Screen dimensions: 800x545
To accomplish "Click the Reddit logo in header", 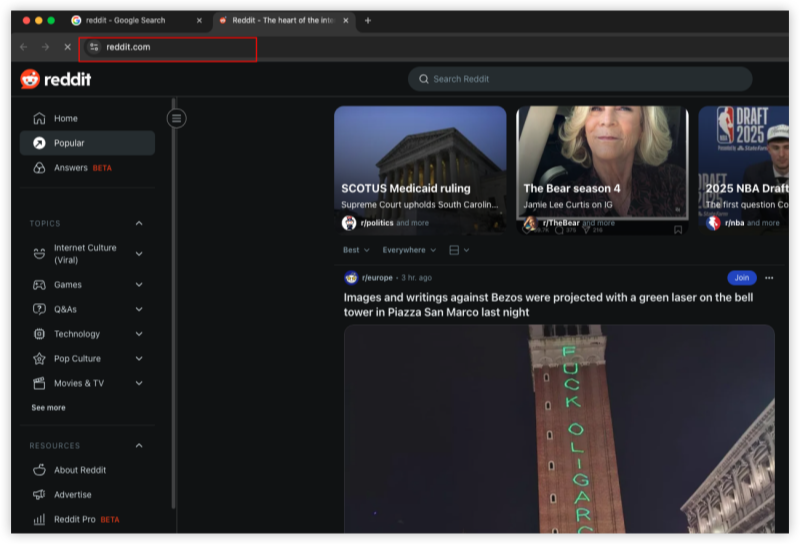I will [56, 79].
